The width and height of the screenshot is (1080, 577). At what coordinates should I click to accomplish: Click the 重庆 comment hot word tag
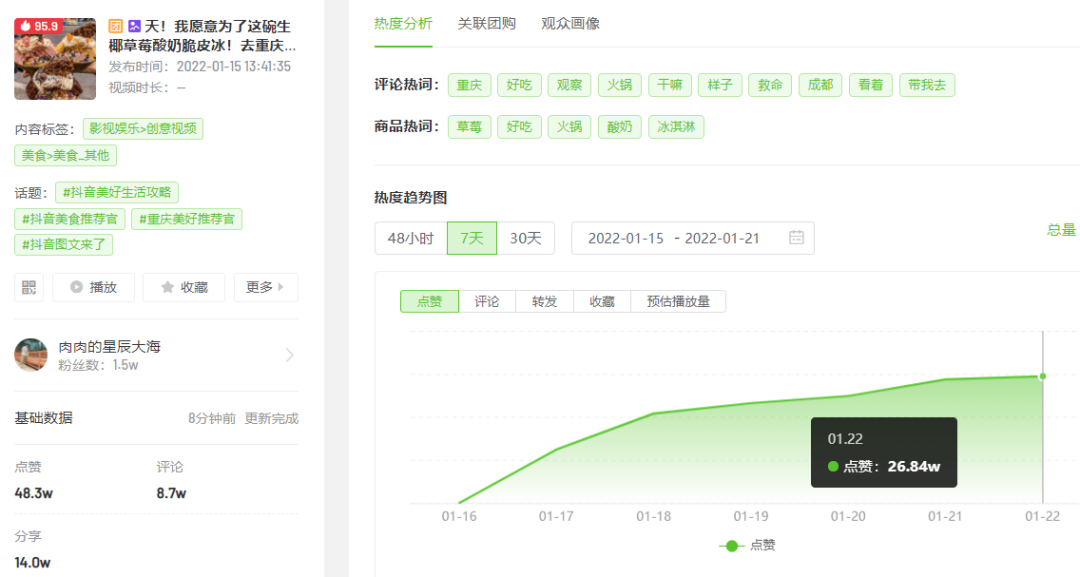[x=469, y=85]
